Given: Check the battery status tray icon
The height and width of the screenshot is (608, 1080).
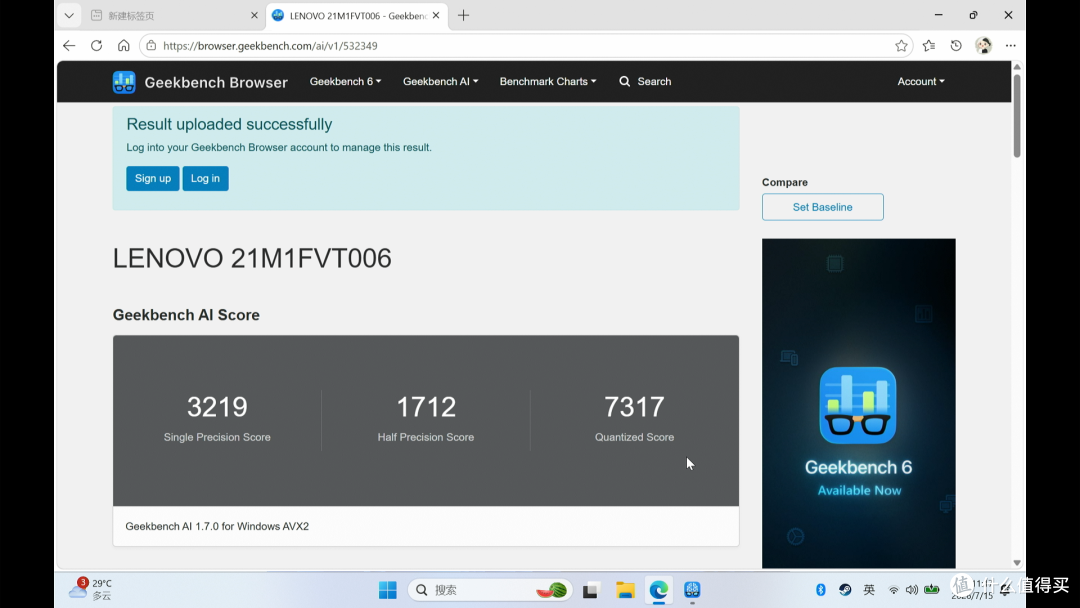Looking at the screenshot, I should coord(932,589).
